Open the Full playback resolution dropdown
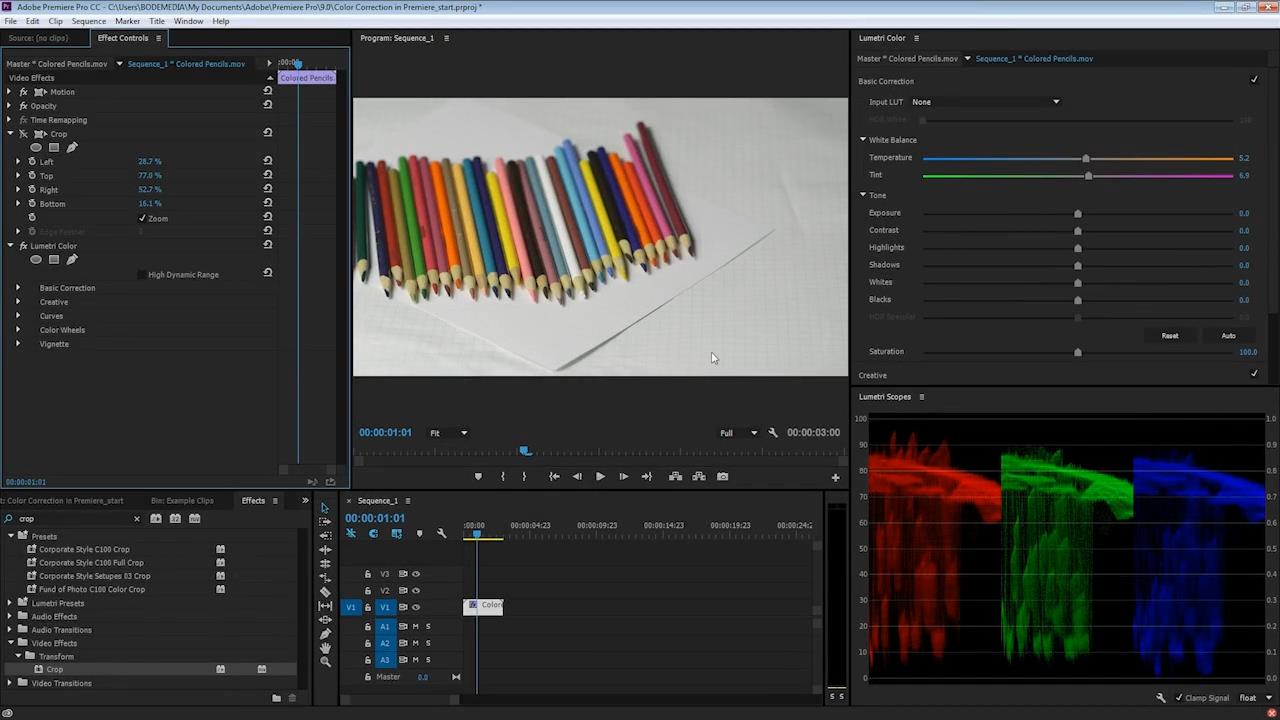The image size is (1280, 720). (x=739, y=433)
